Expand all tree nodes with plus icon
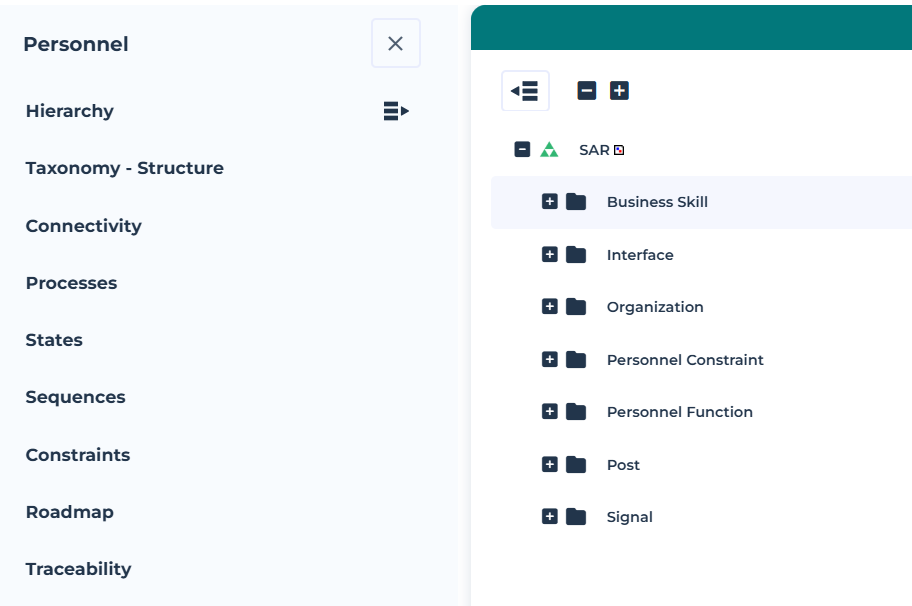This screenshot has width=912, height=606. click(x=619, y=91)
